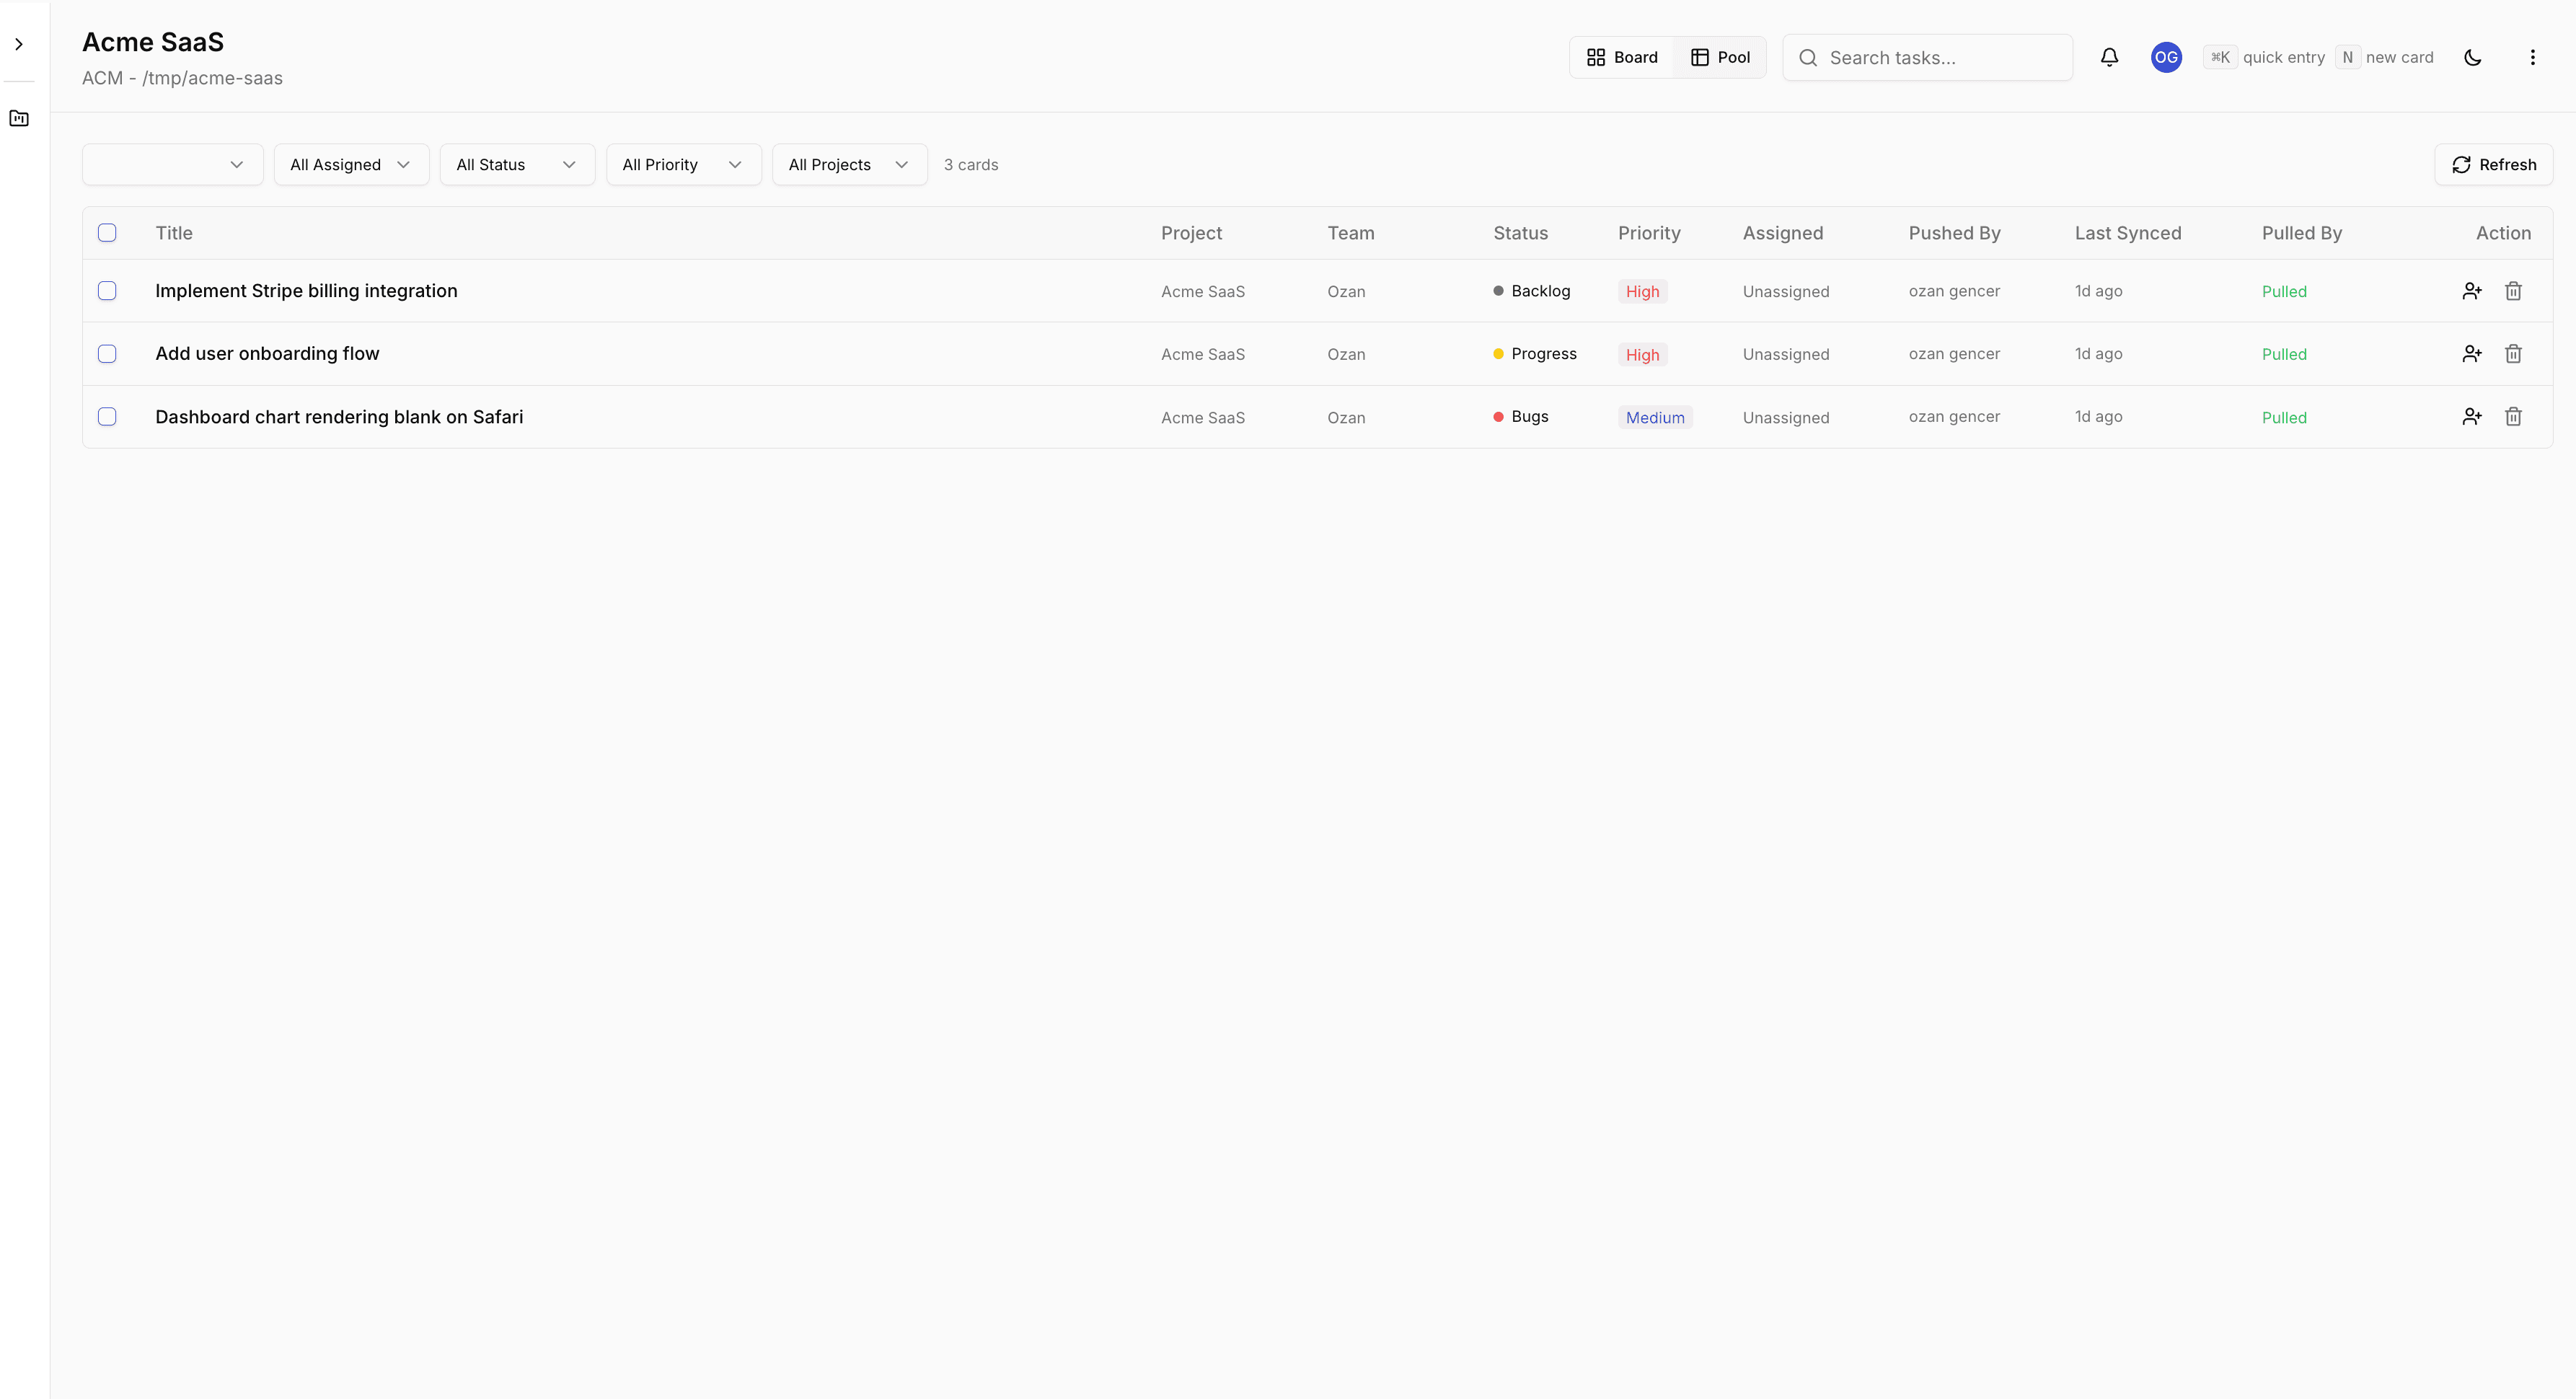This screenshot has height=1399, width=2576.
Task: Open the All Projects dropdown
Action: 849,165
